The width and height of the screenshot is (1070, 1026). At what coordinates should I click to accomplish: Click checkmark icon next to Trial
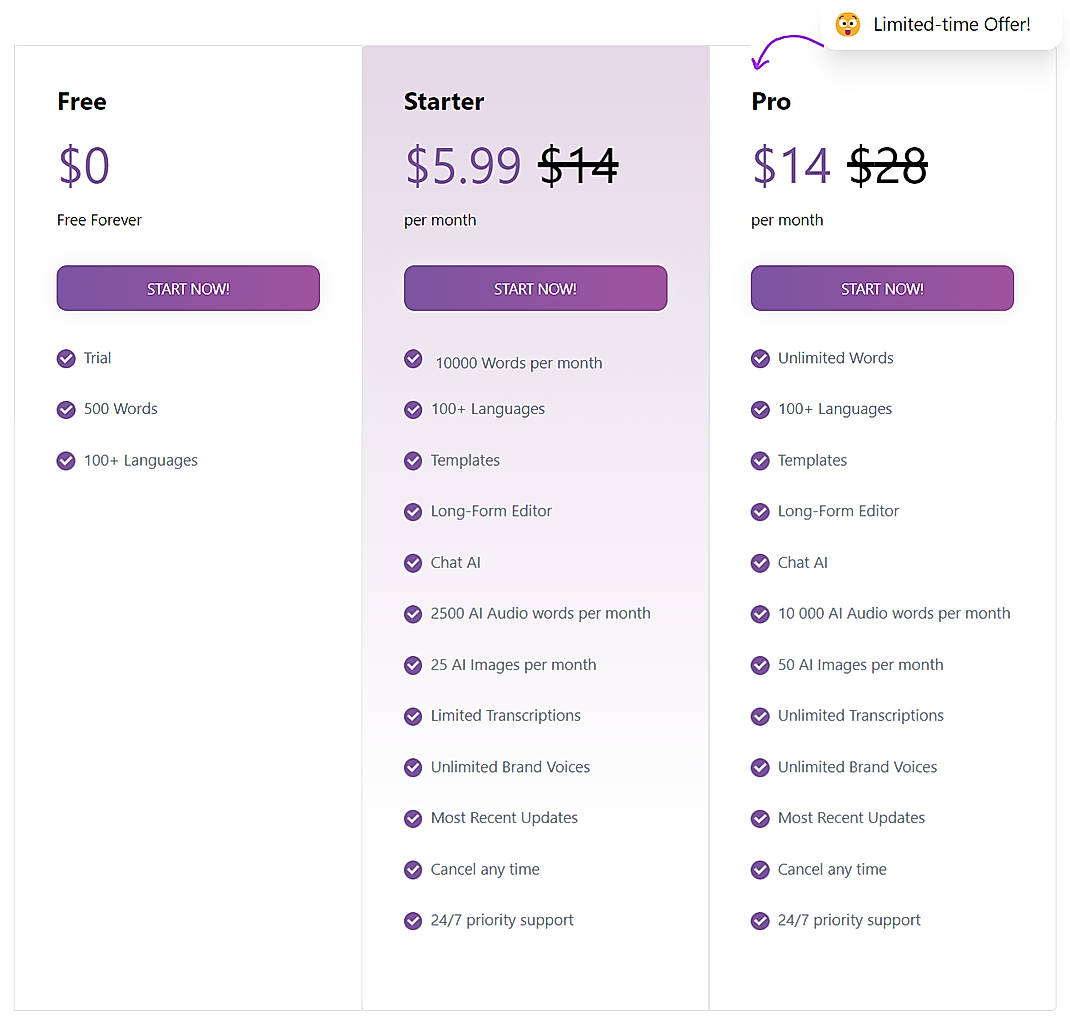pyautogui.click(x=66, y=358)
